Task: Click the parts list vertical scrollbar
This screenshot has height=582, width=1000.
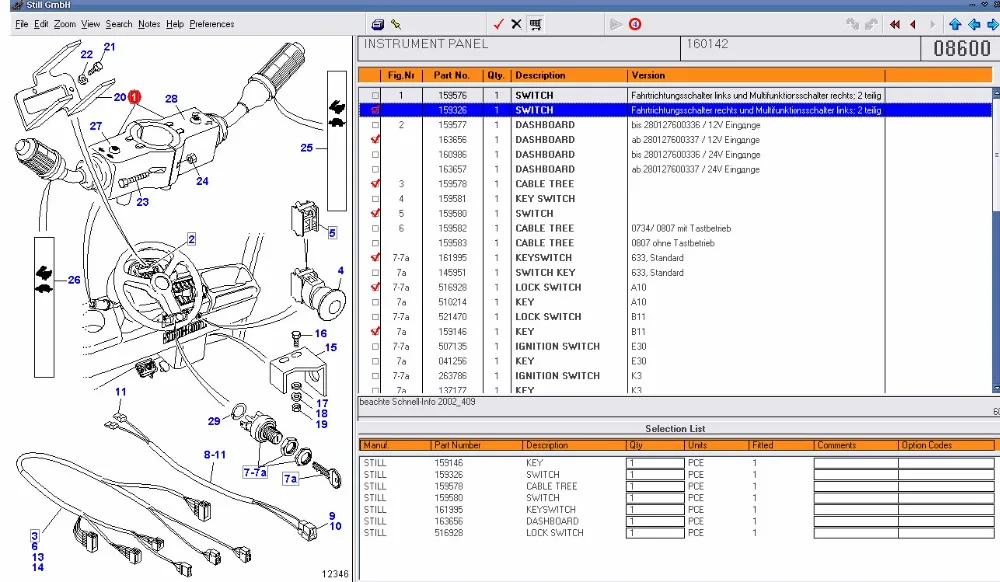Action: pos(996,242)
